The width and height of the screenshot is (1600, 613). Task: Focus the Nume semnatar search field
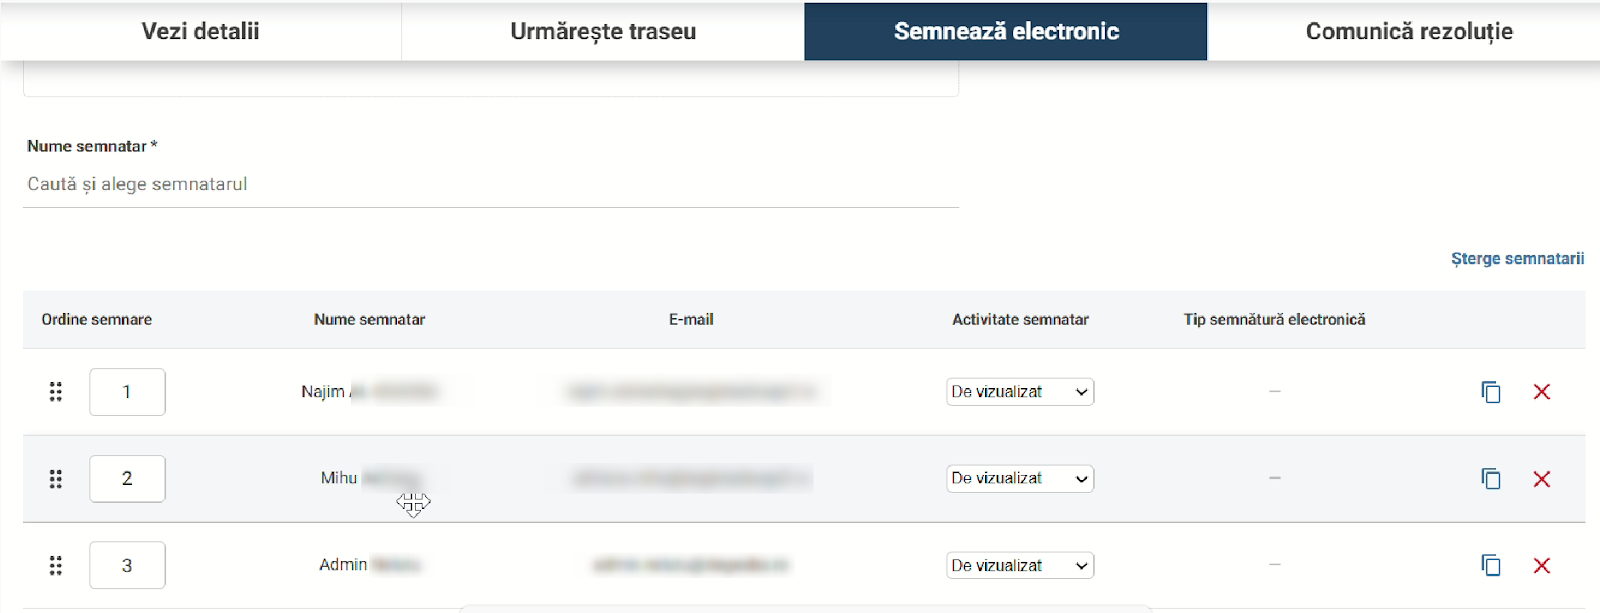click(490, 185)
